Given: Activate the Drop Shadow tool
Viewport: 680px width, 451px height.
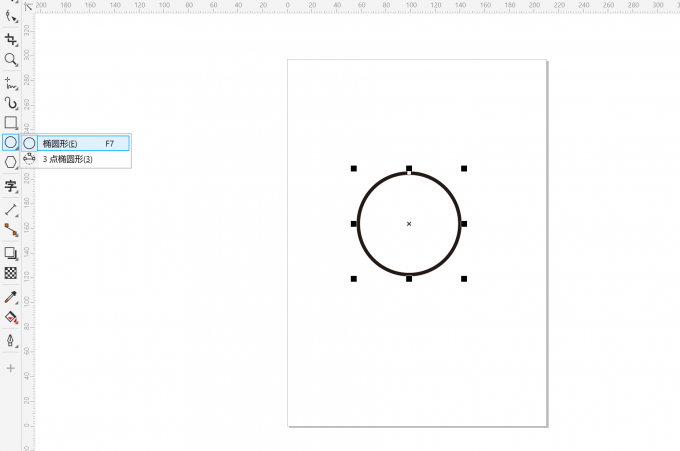Looking at the screenshot, I should point(11,253).
